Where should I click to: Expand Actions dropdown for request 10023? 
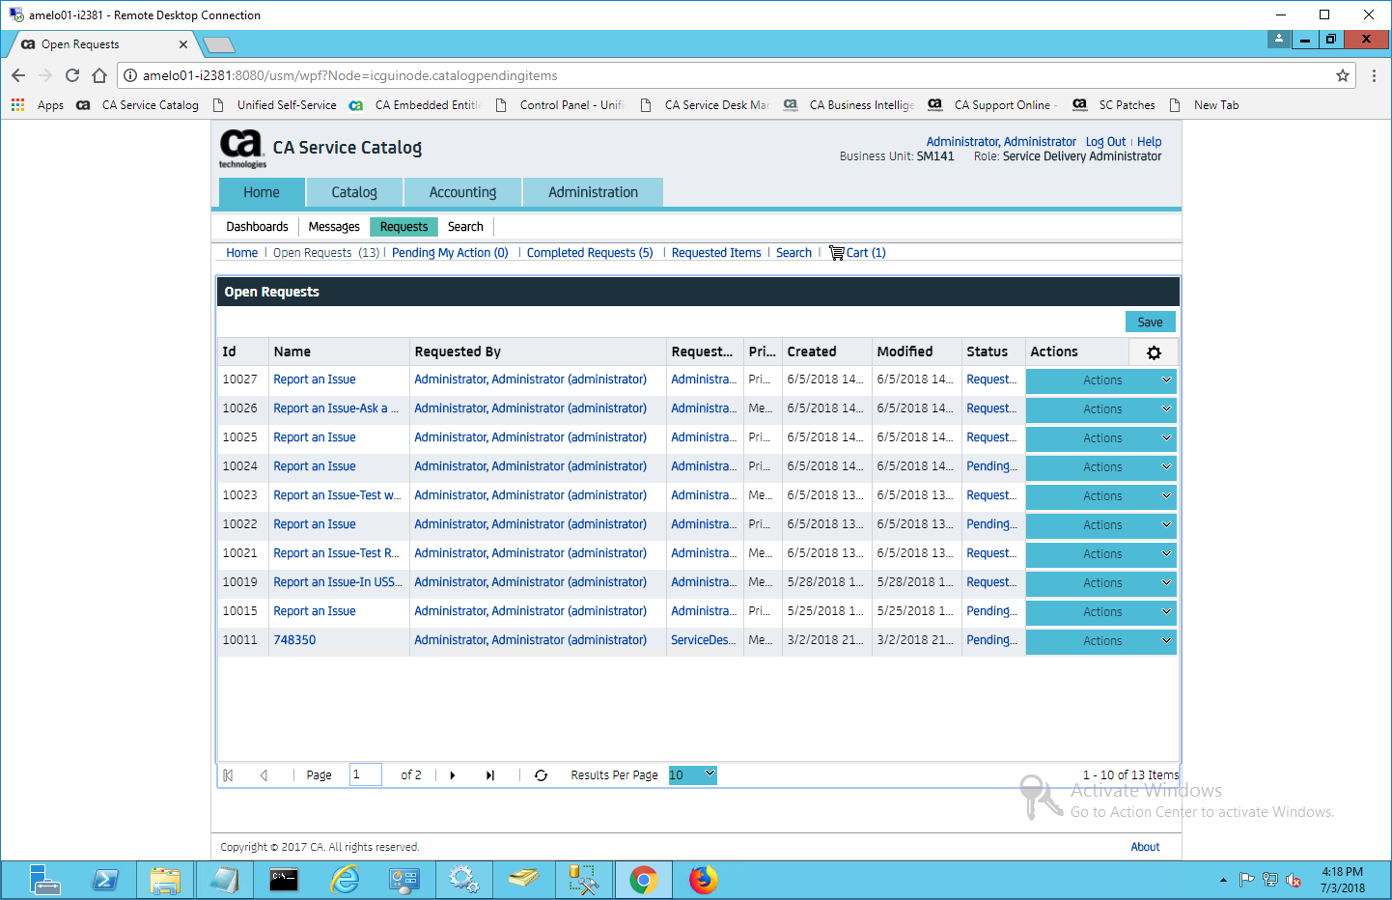click(1101, 496)
